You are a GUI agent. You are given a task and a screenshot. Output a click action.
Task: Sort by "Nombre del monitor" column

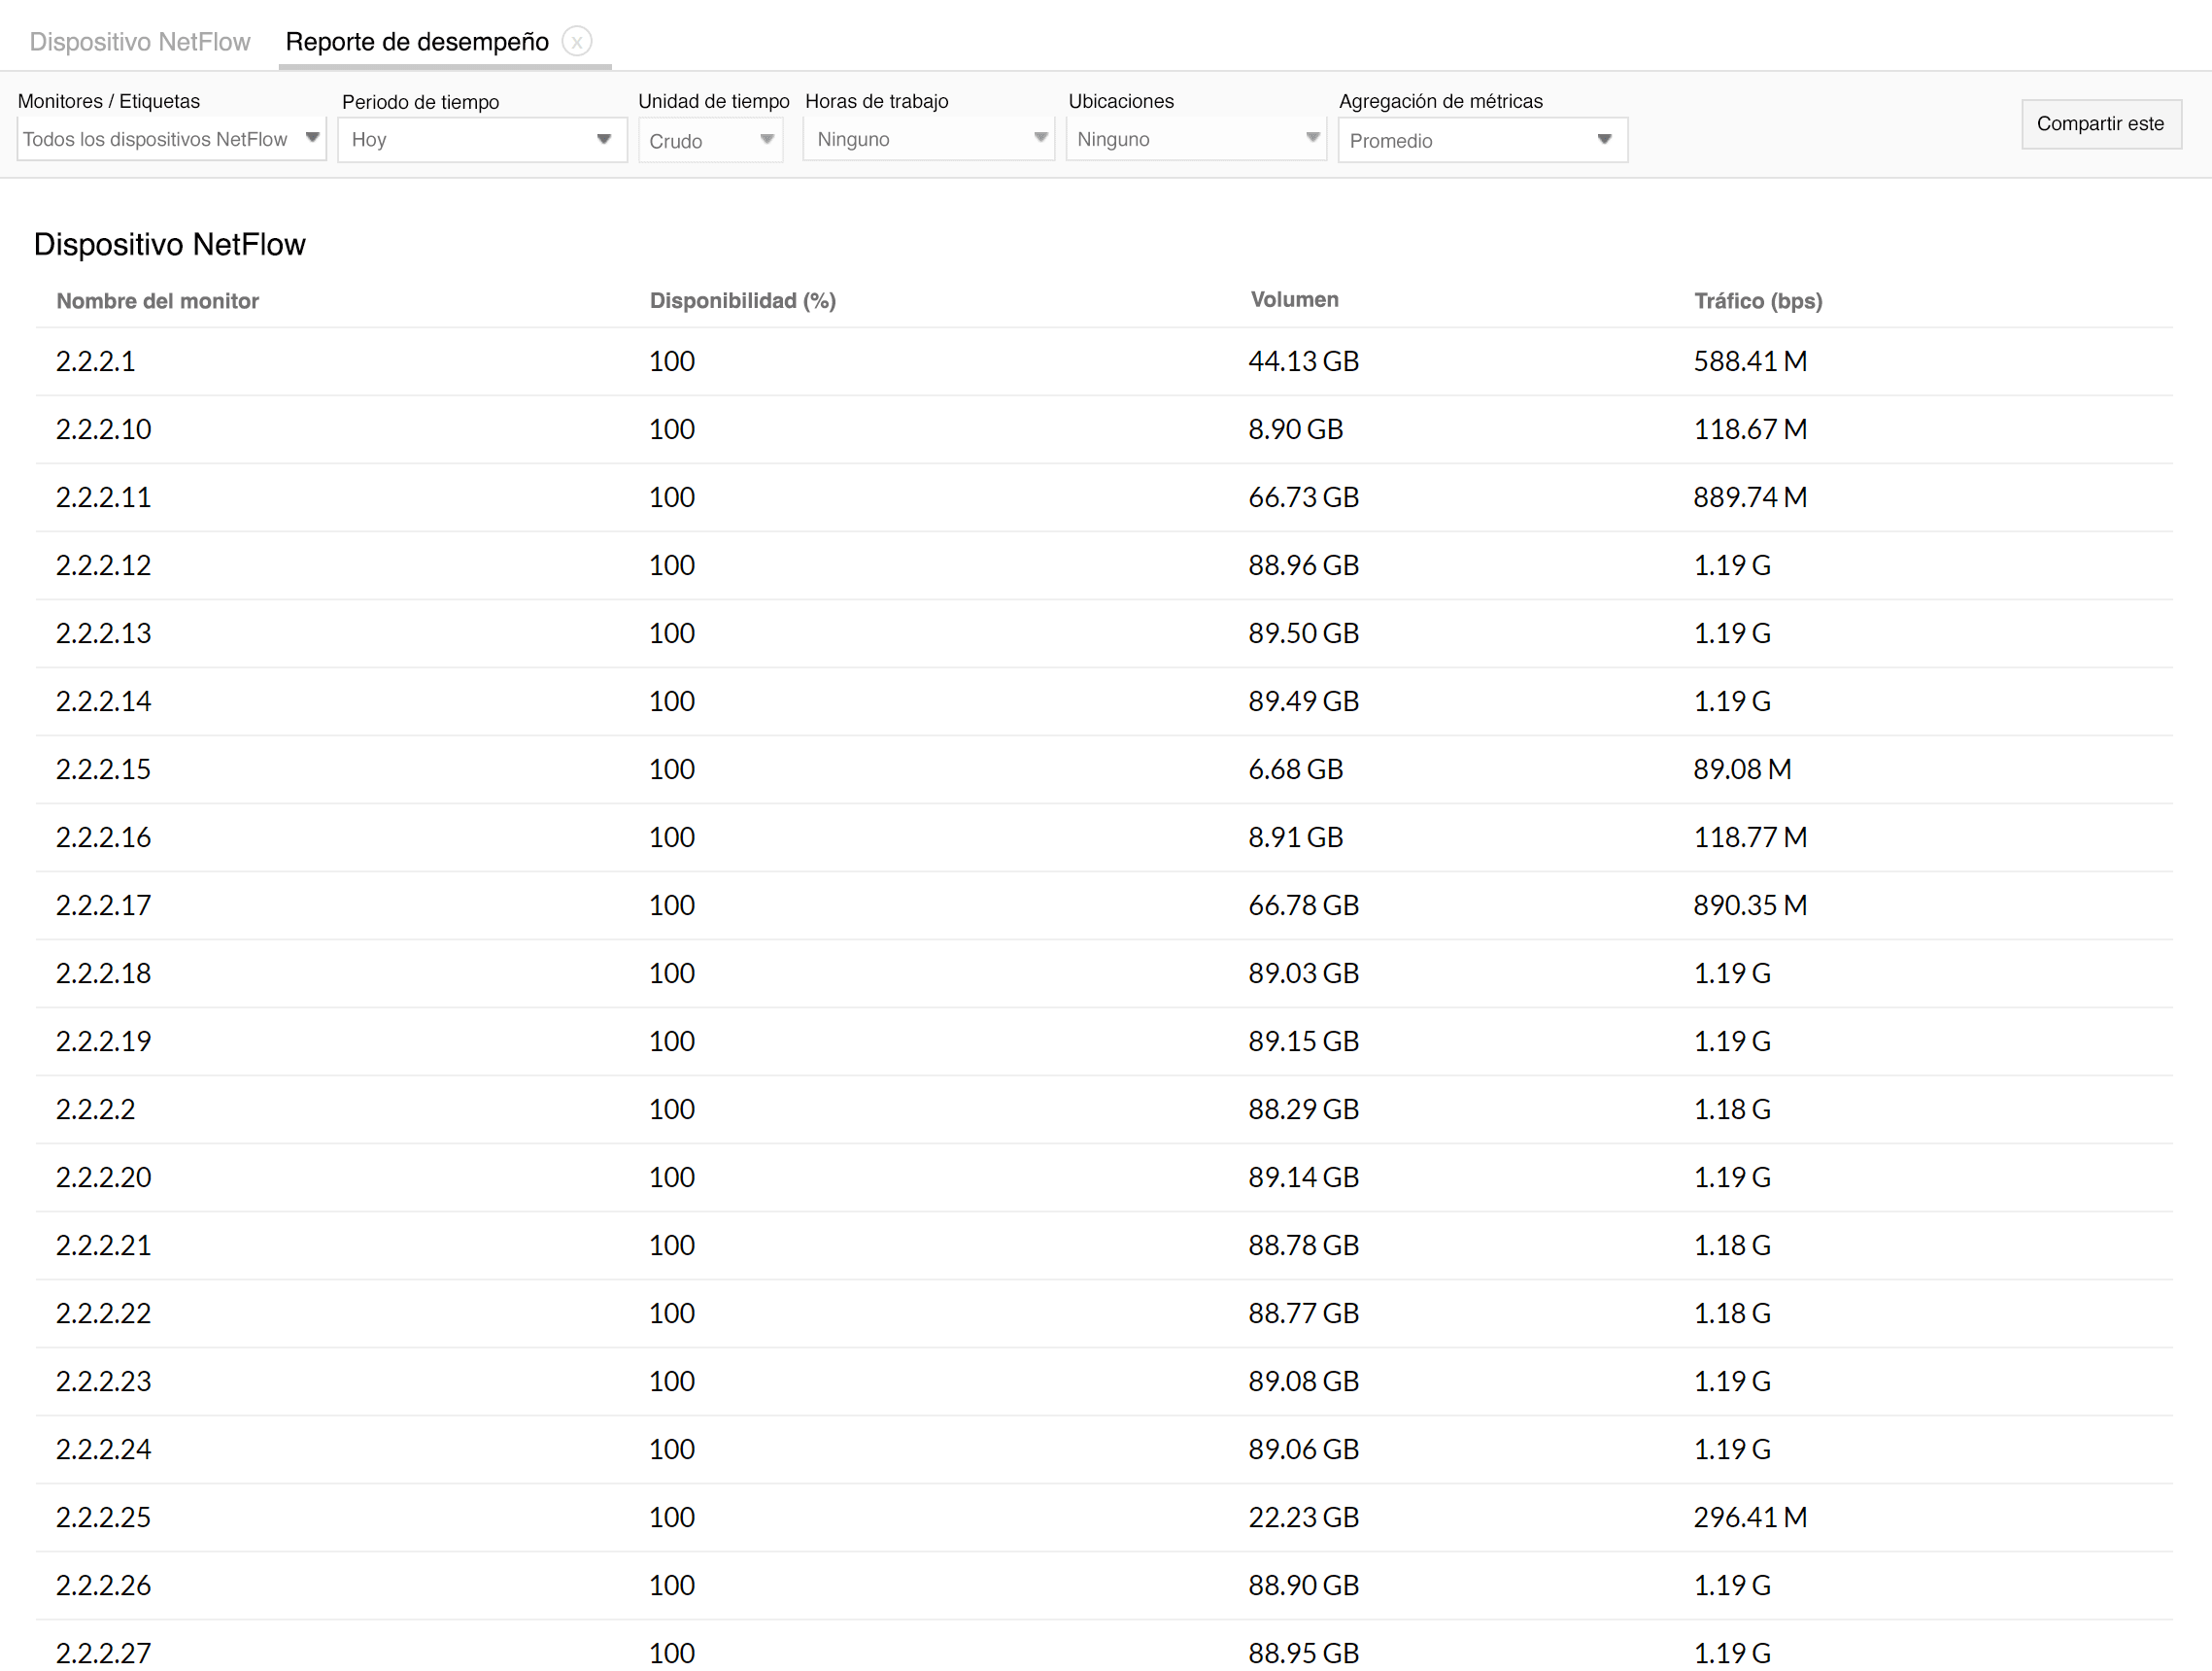[157, 300]
